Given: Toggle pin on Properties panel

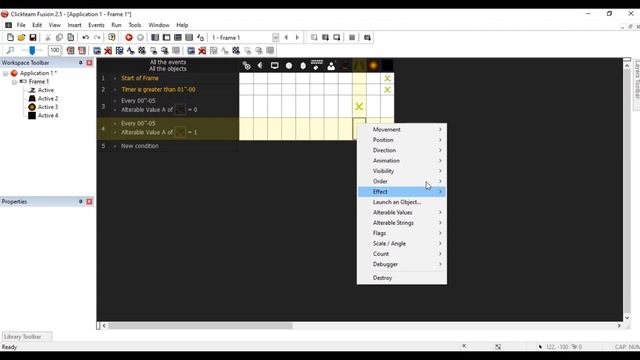Looking at the screenshot, I should coord(80,202).
